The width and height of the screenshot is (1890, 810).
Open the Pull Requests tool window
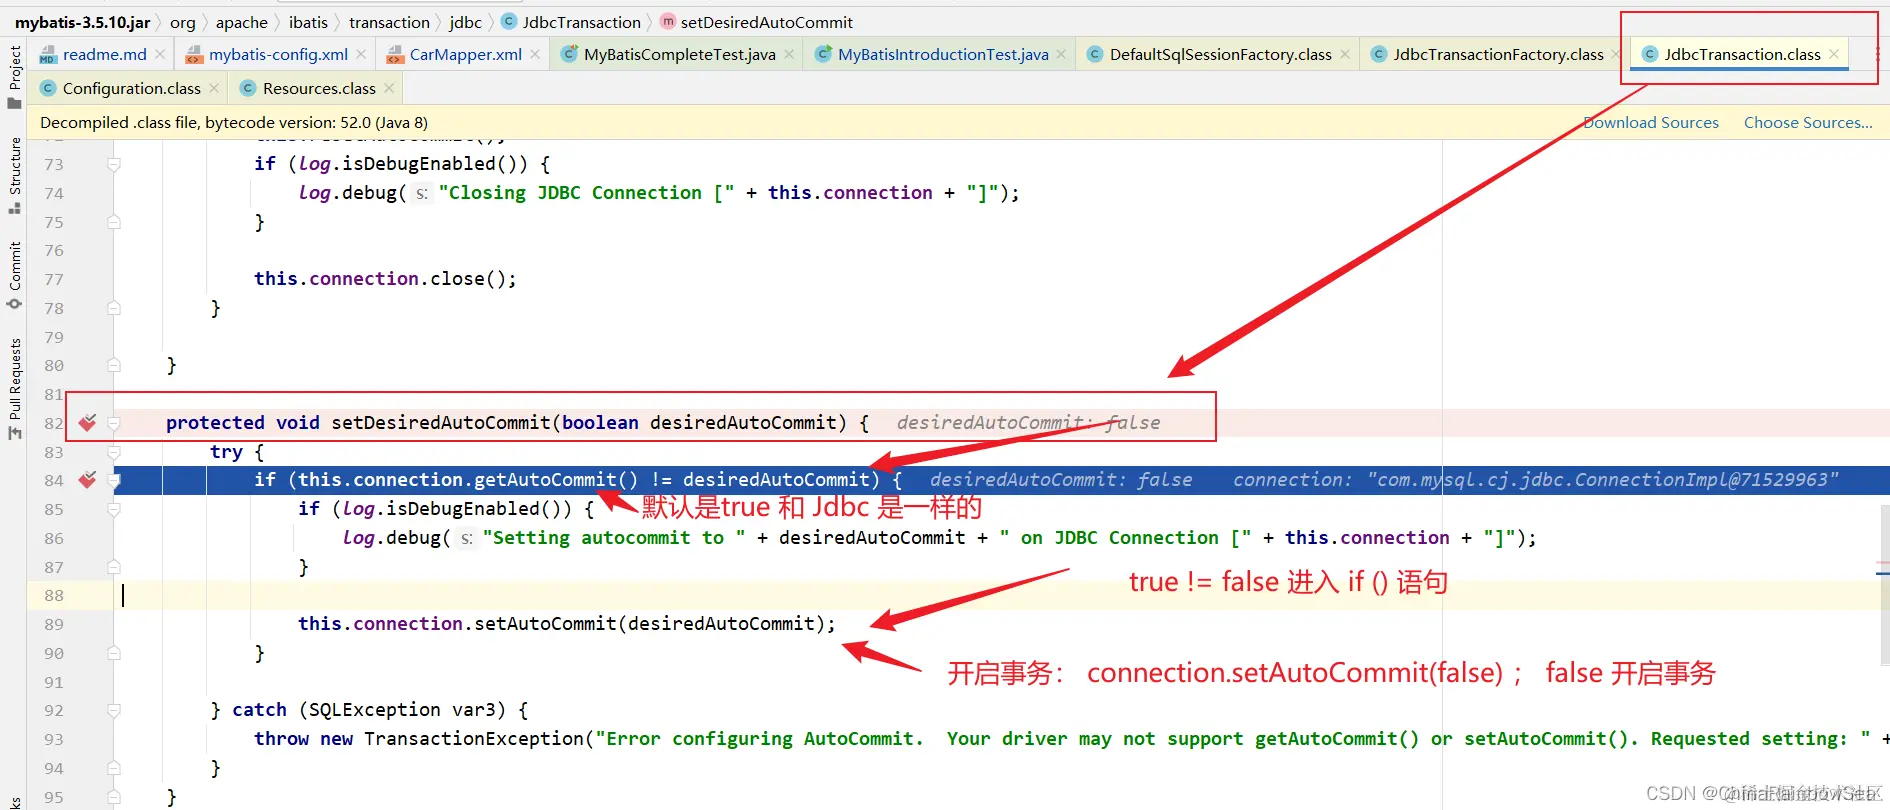point(14,388)
